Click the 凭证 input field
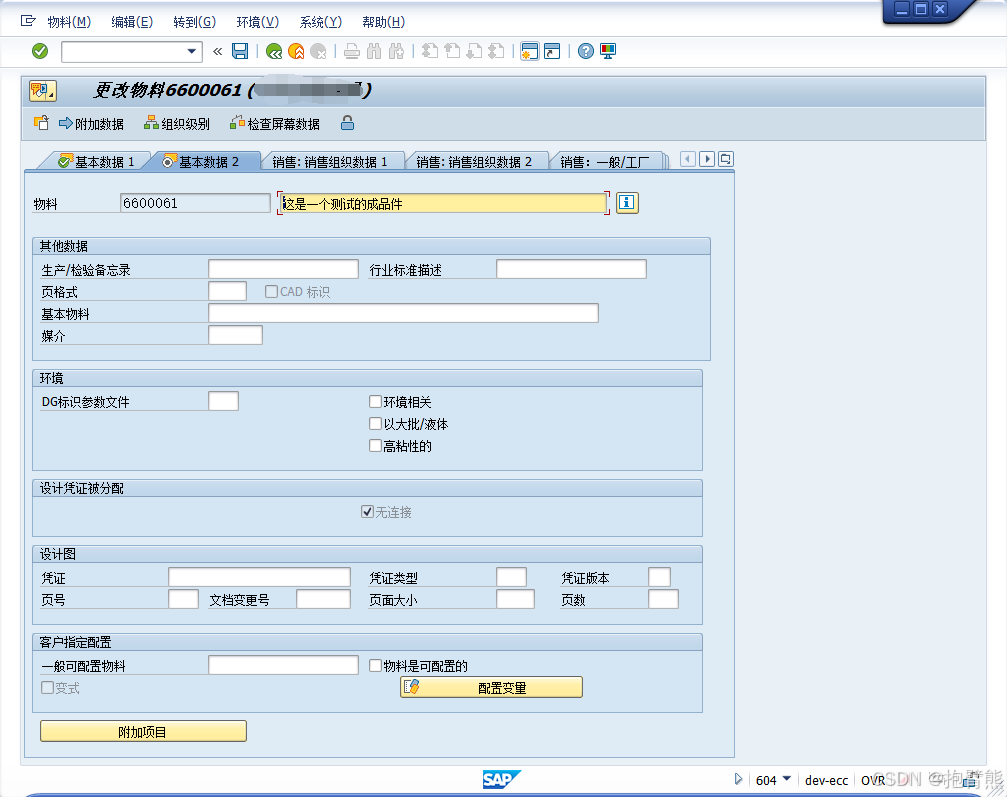 [259, 577]
